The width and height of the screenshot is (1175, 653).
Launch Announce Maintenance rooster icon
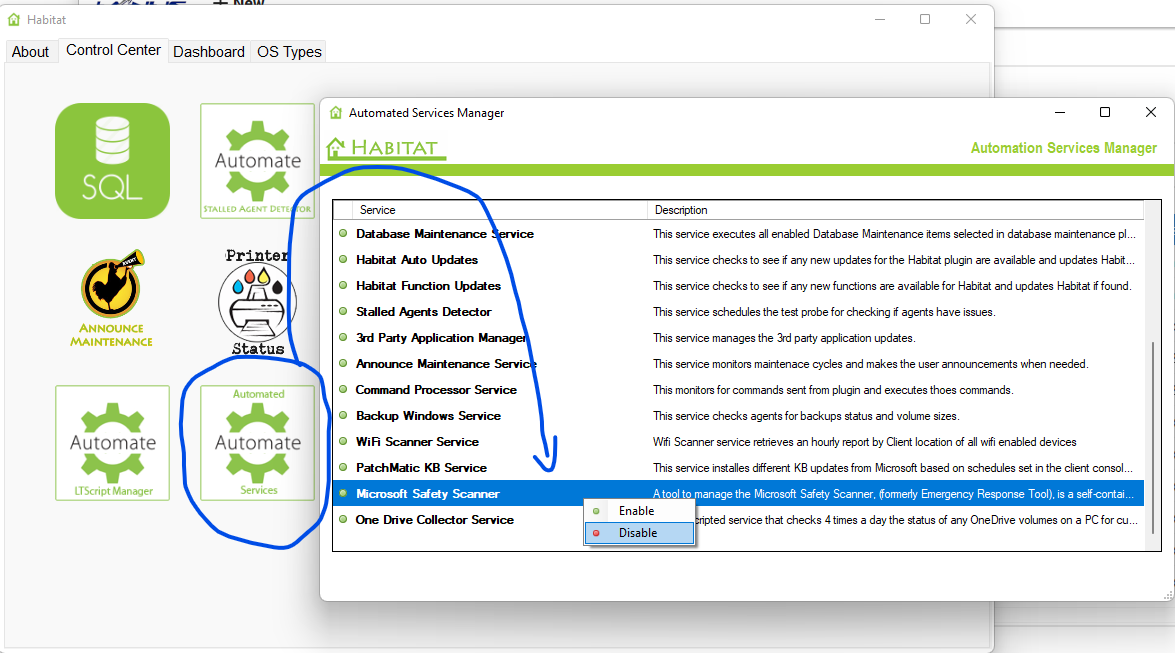point(112,298)
